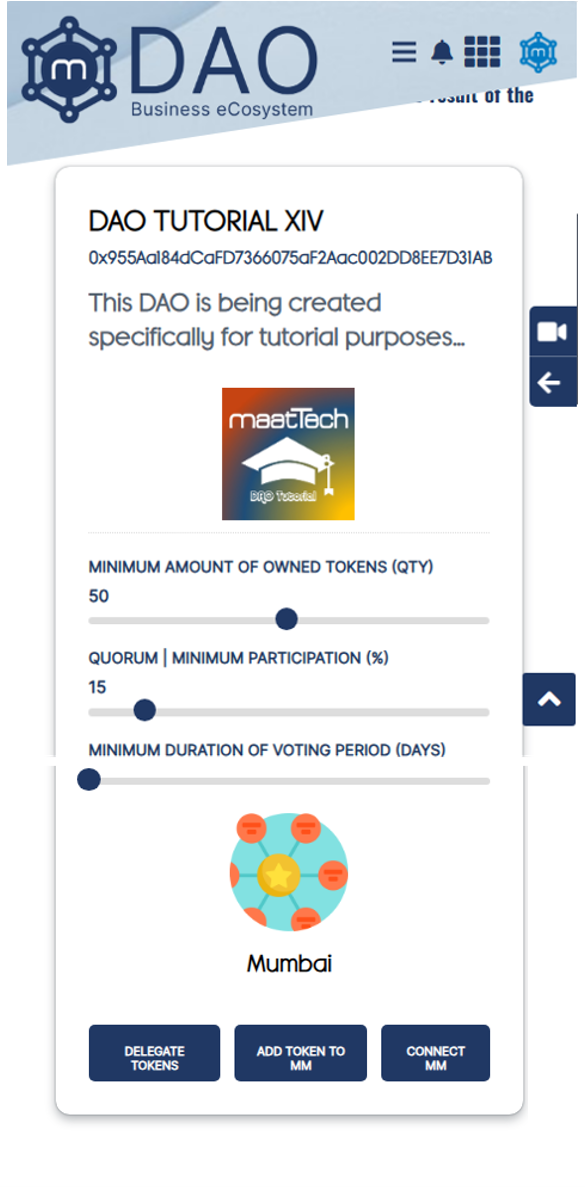Click Add Token to MM button
This screenshot has height=1187, width=585.
pyautogui.click(x=300, y=1053)
